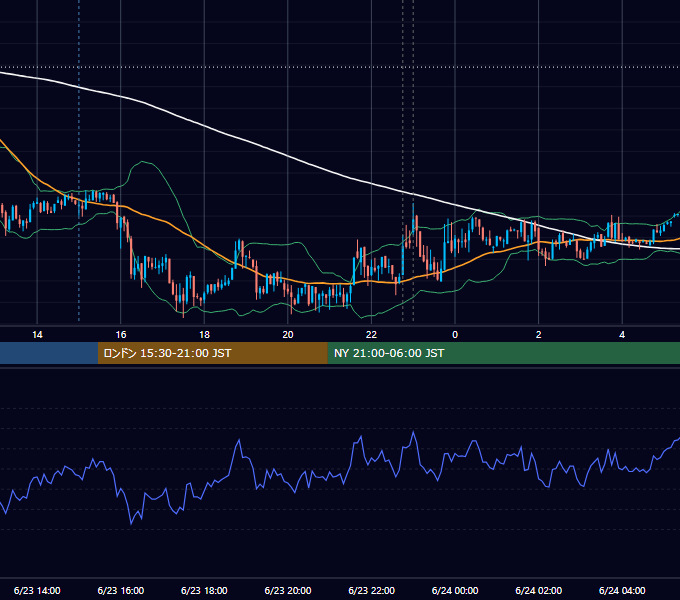
Task: Click the 6/24 04:00 time label
Action: (622, 590)
